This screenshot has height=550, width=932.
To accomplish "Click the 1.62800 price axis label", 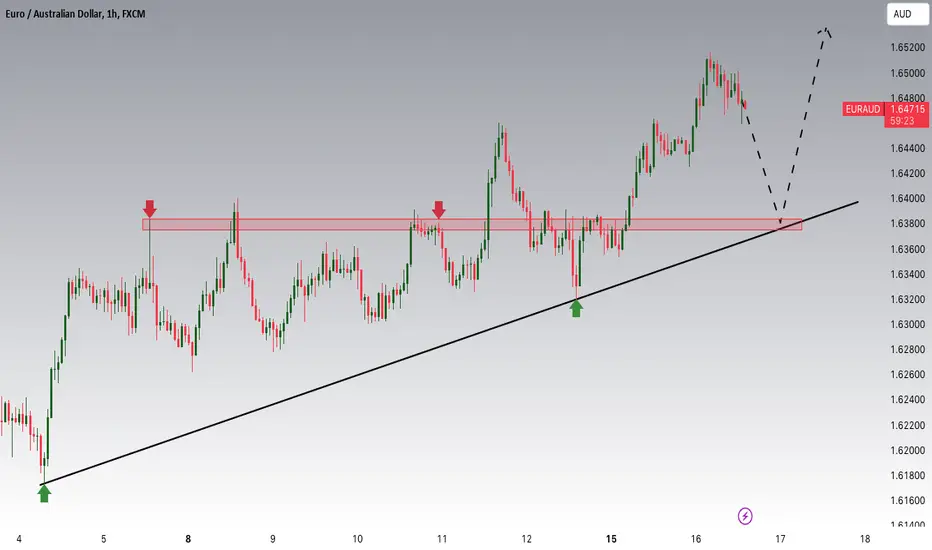I will click(907, 349).
